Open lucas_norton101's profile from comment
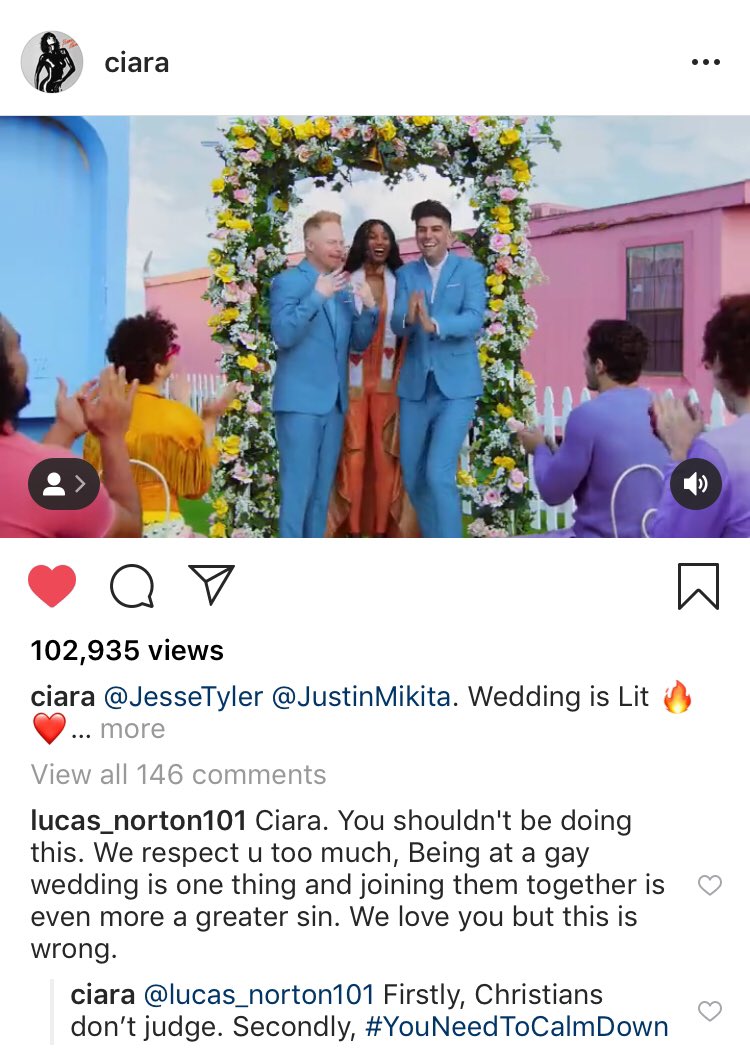 [138, 821]
